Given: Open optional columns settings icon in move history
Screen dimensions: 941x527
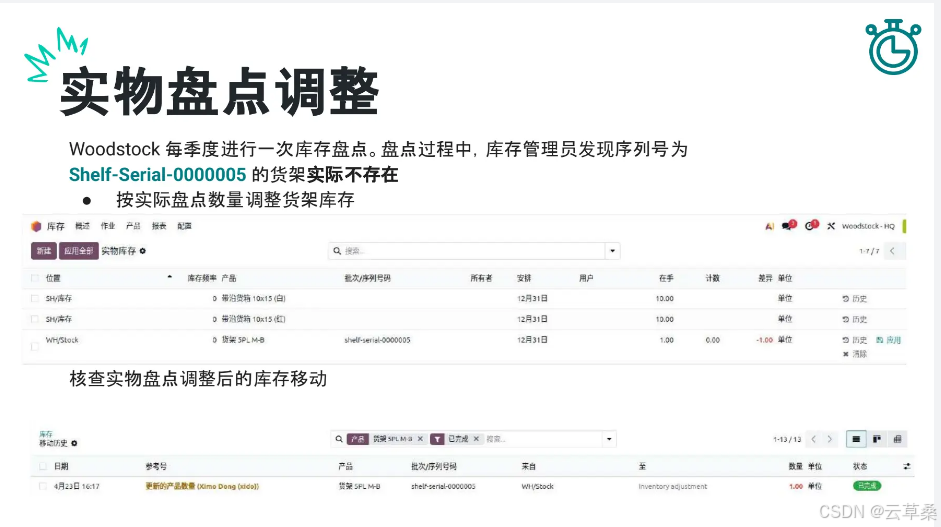Looking at the screenshot, I should [x=906, y=466].
